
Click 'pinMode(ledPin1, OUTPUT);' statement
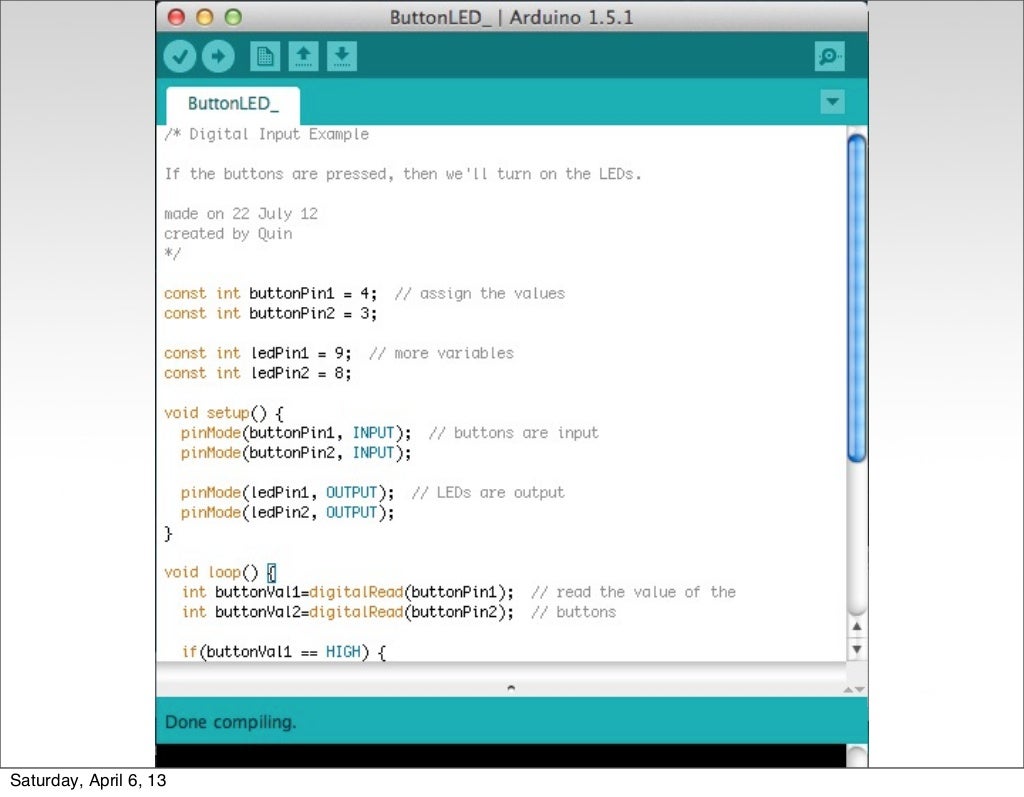click(x=288, y=493)
